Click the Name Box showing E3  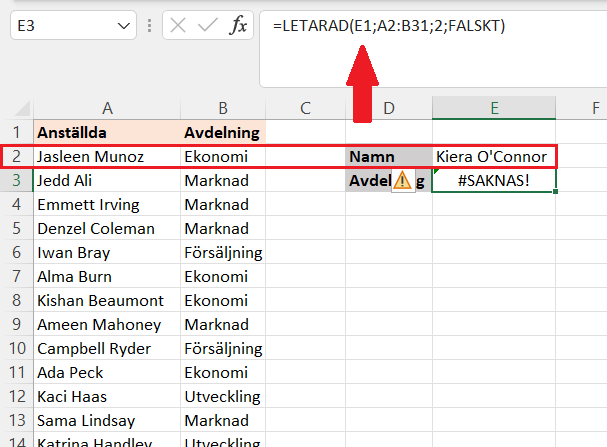(x=62, y=26)
